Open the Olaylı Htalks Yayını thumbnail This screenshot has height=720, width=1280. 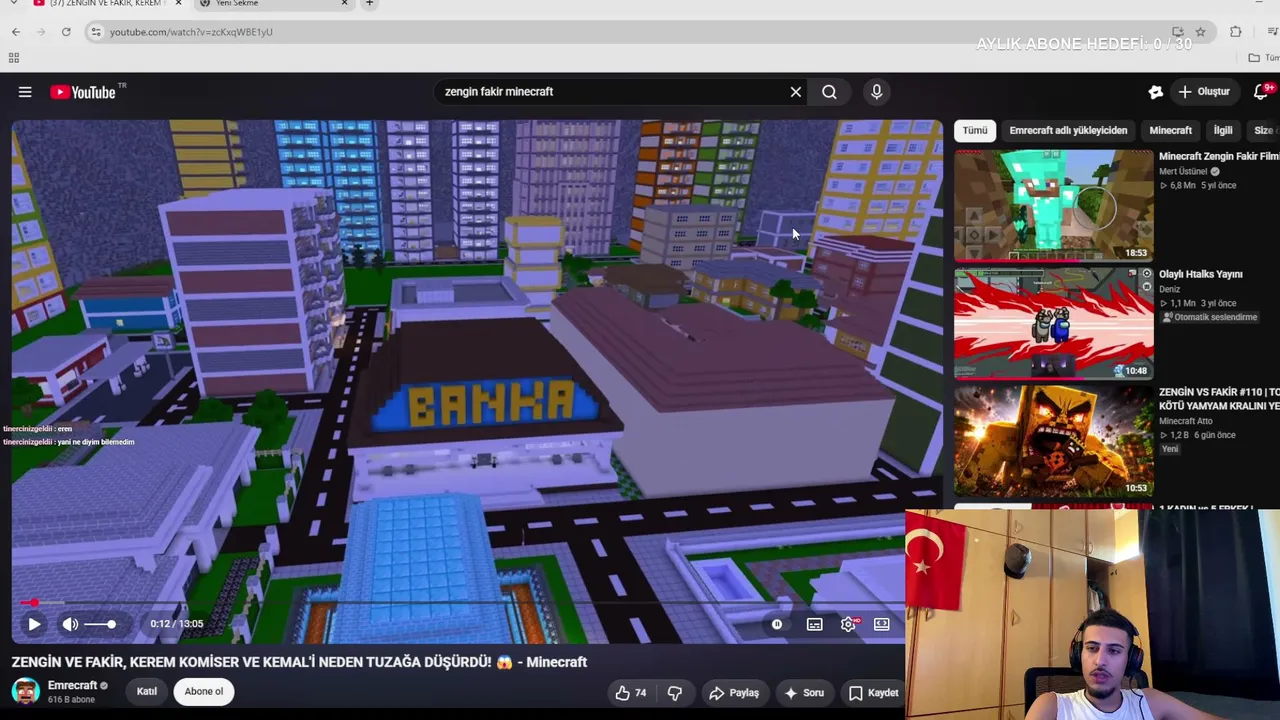[1054, 323]
